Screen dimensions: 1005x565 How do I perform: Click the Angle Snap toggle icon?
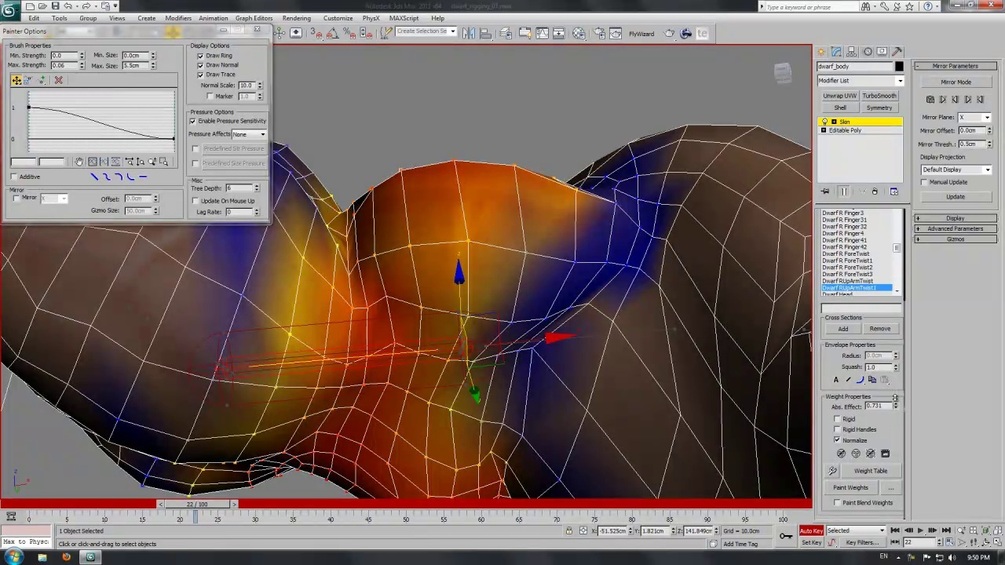[333, 33]
